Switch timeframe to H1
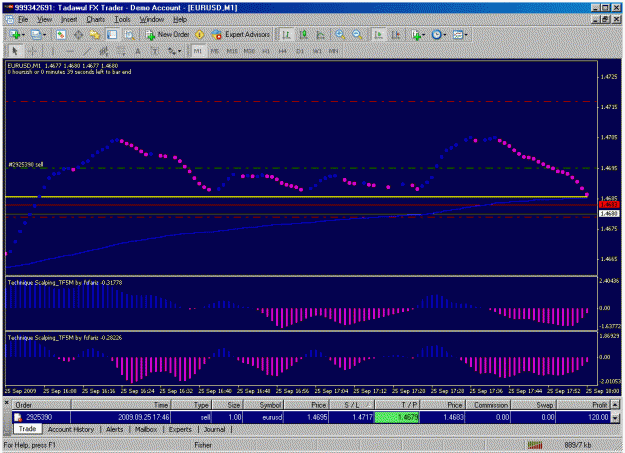The width and height of the screenshot is (625, 453). (266, 51)
